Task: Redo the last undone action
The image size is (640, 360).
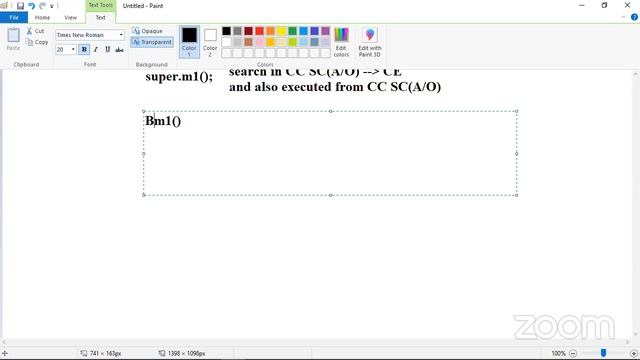Action: point(42,6)
